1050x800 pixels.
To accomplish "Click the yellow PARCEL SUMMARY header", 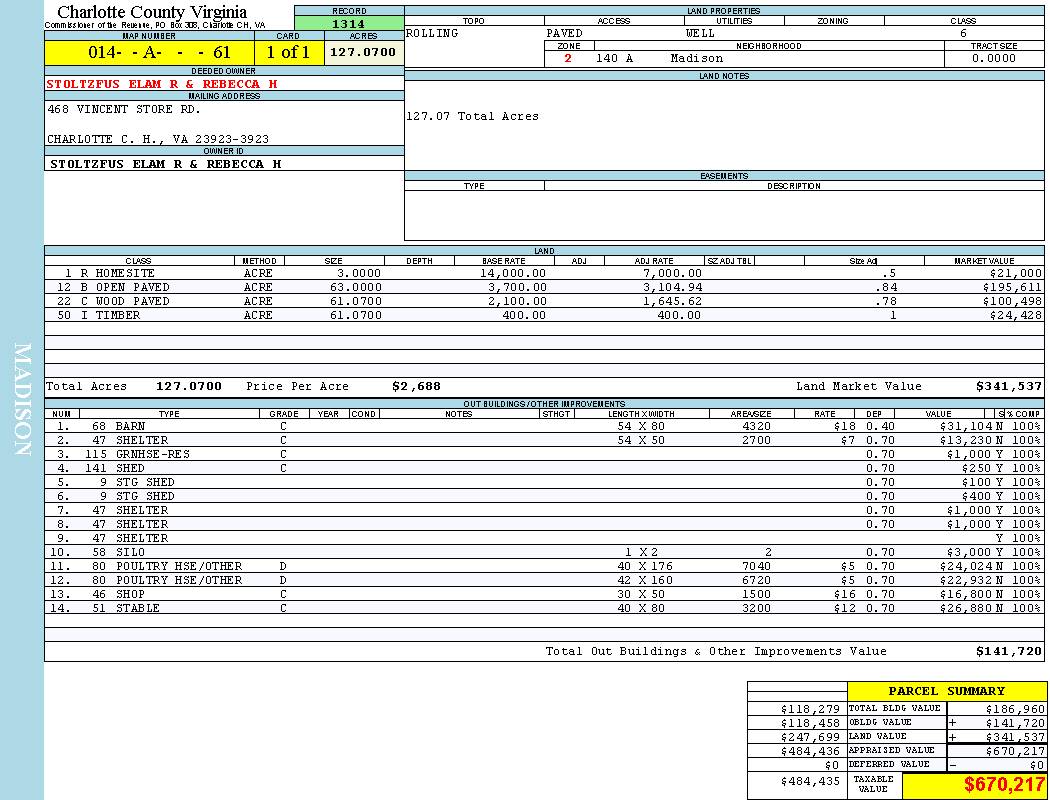I will point(946,691).
